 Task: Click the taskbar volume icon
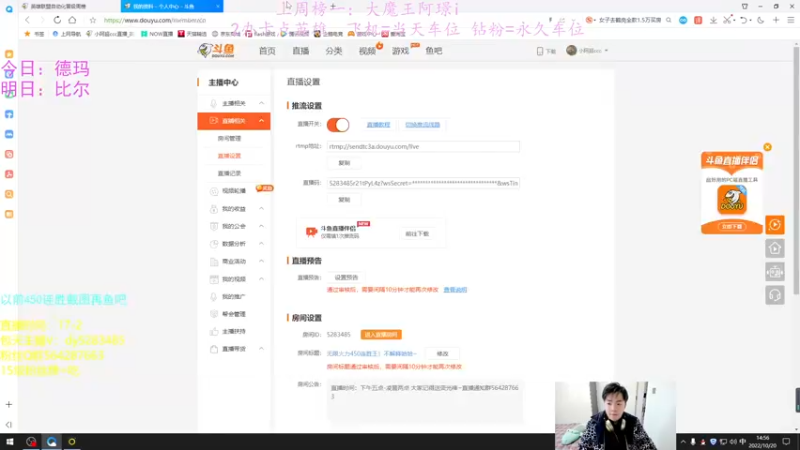[733, 441]
